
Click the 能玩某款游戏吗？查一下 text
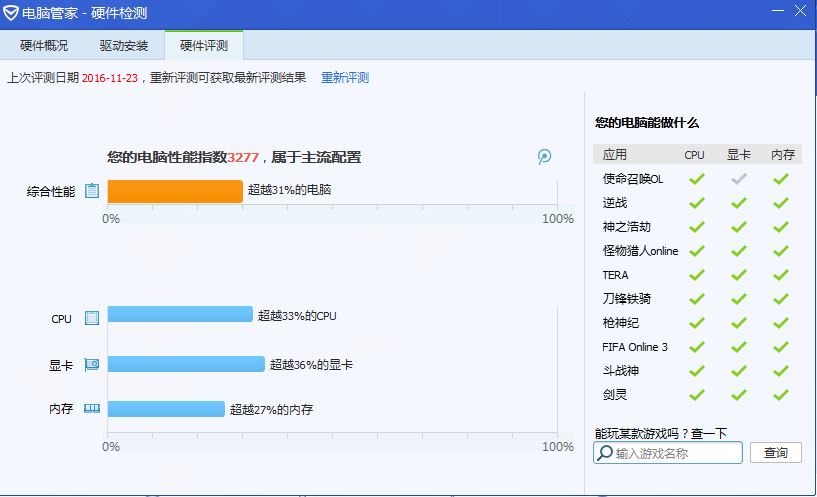click(x=661, y=433)
